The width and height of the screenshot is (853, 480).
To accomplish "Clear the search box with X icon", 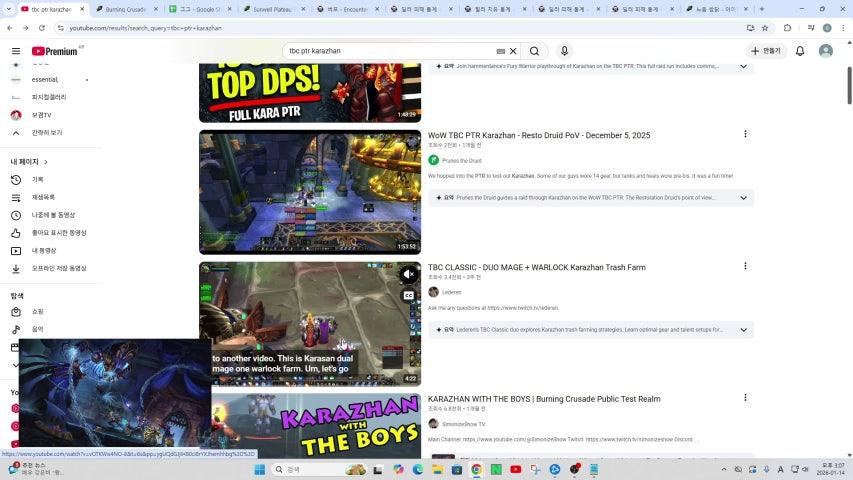I will (513, 51).
